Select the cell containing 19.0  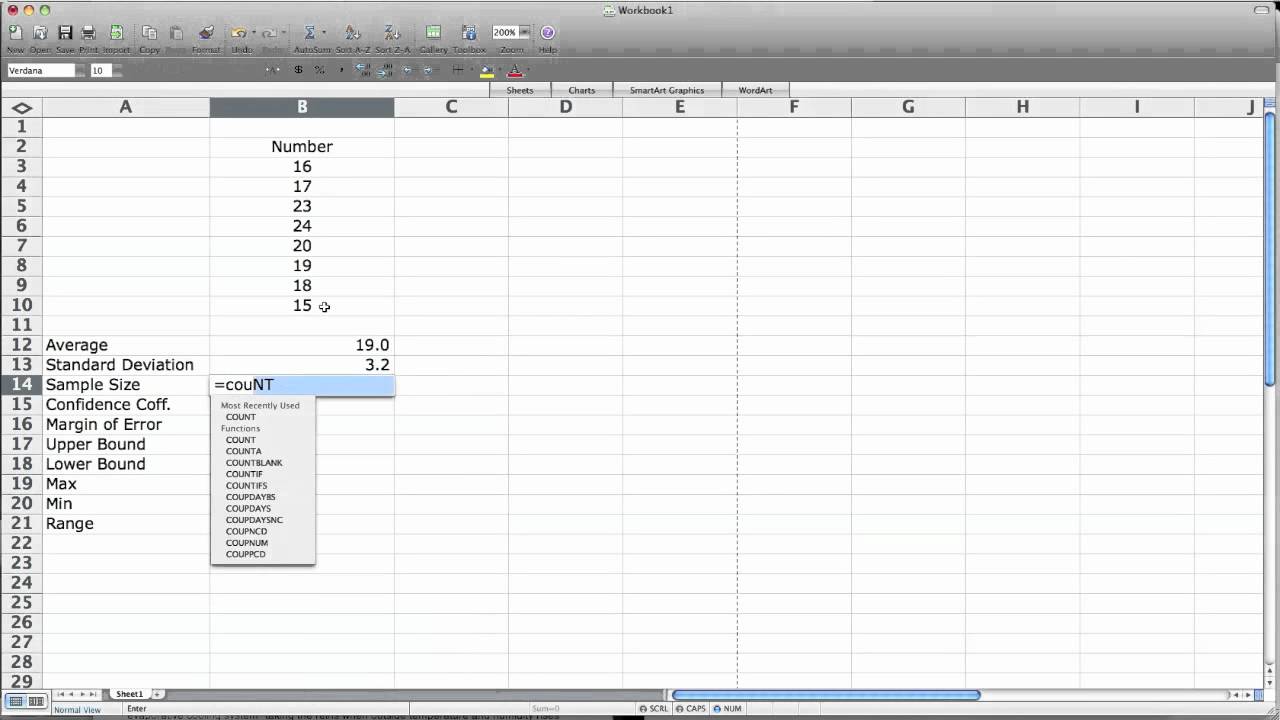pyautogui.click(x=302, y=345)
